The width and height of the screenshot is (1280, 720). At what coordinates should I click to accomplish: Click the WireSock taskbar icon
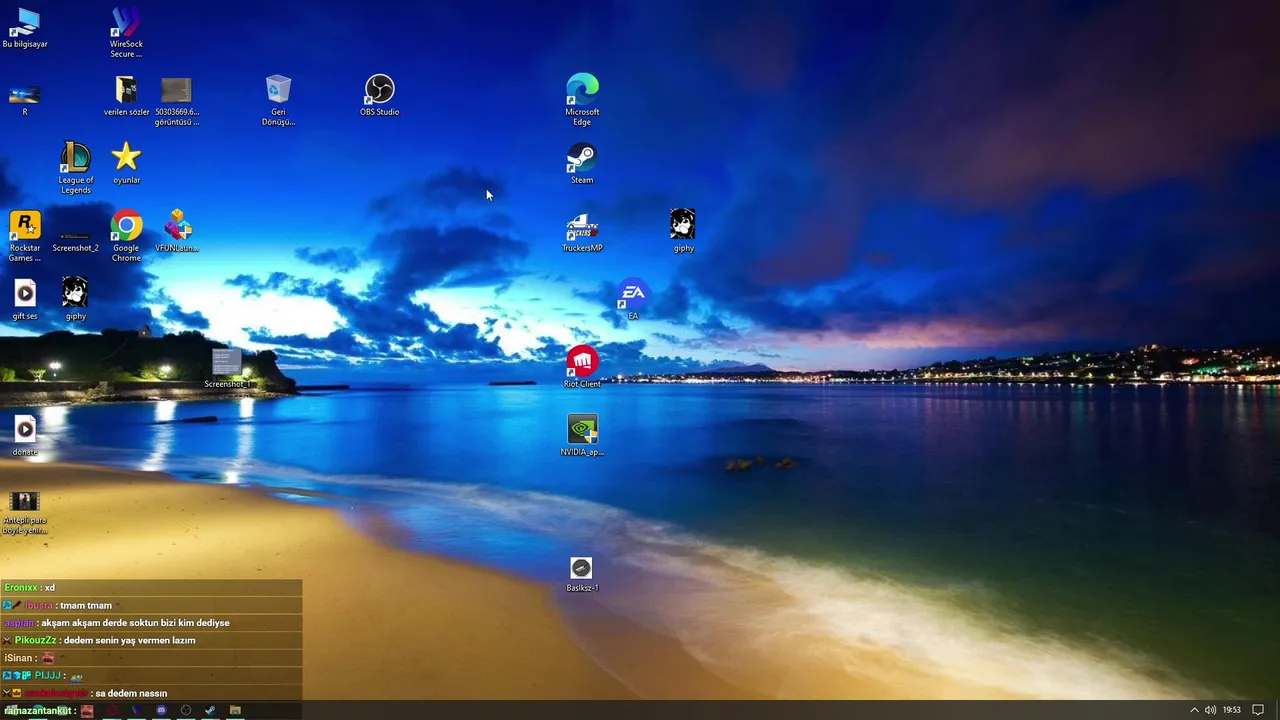click(x=136, y=710)
